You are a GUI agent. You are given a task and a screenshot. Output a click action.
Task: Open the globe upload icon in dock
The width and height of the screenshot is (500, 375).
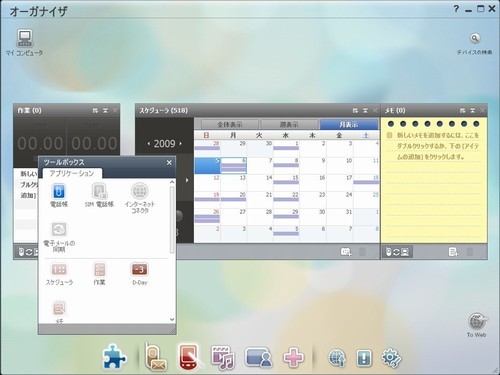[x=337, y=358]
